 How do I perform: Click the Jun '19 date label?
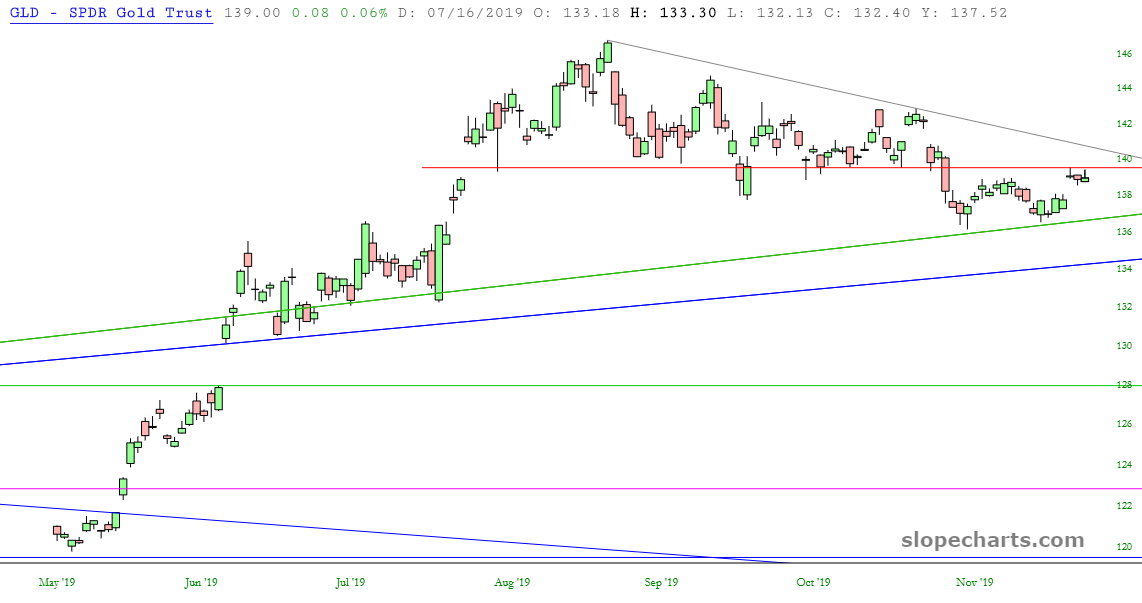[201, 582]
